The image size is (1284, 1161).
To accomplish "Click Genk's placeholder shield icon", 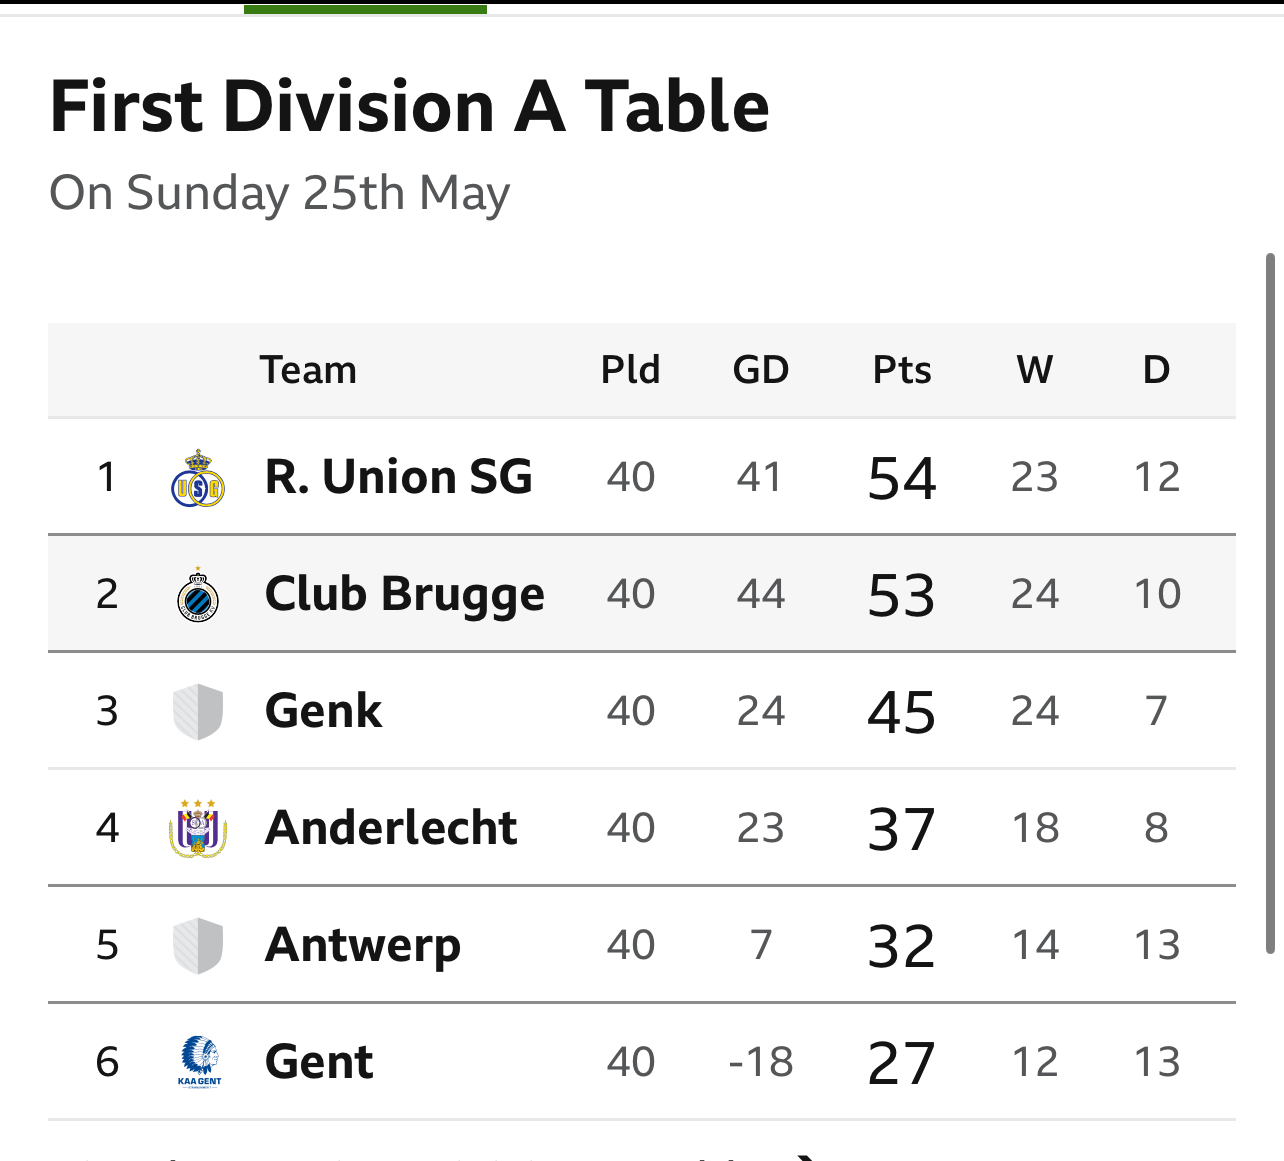I will tap(198, 712).
